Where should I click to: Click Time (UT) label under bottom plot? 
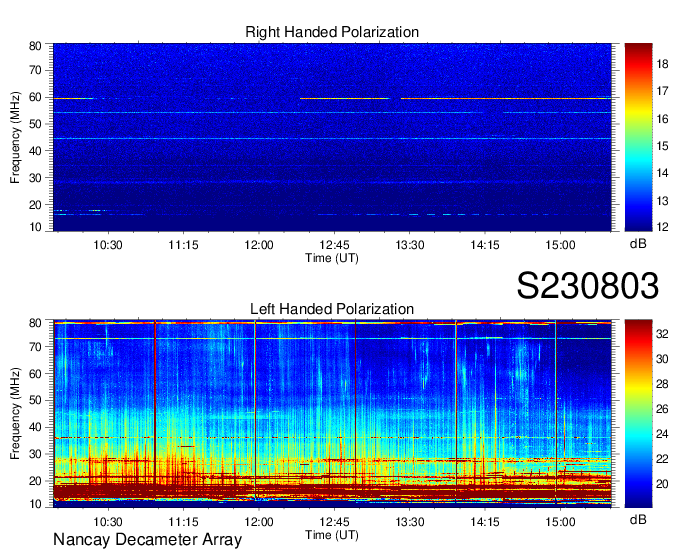[x=332, y=535]
